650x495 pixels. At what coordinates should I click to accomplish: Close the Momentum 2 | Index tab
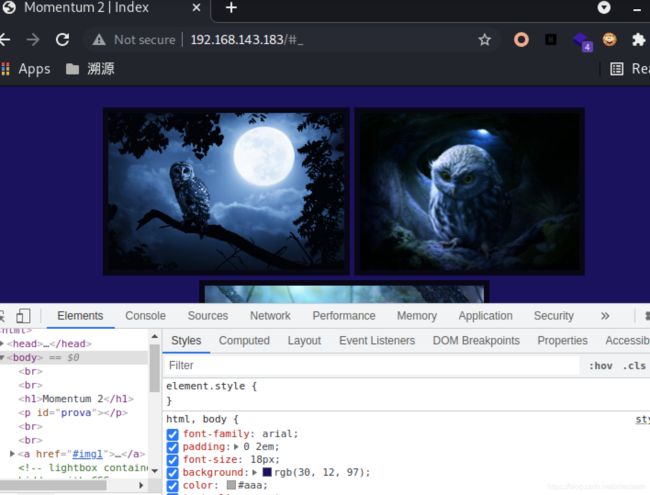[x=196, y=7]
